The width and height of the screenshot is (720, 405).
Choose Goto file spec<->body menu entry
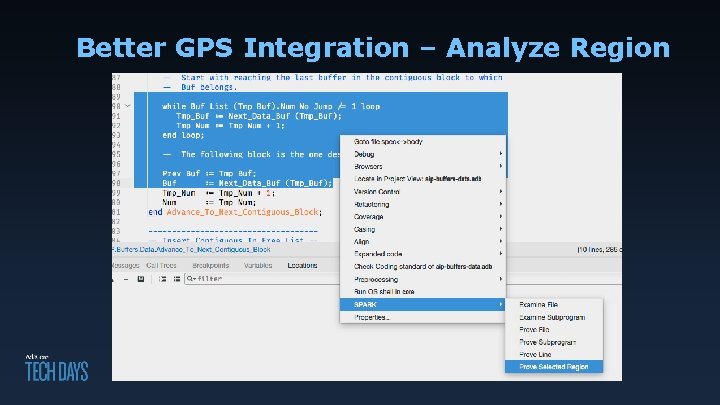[423, 142]
